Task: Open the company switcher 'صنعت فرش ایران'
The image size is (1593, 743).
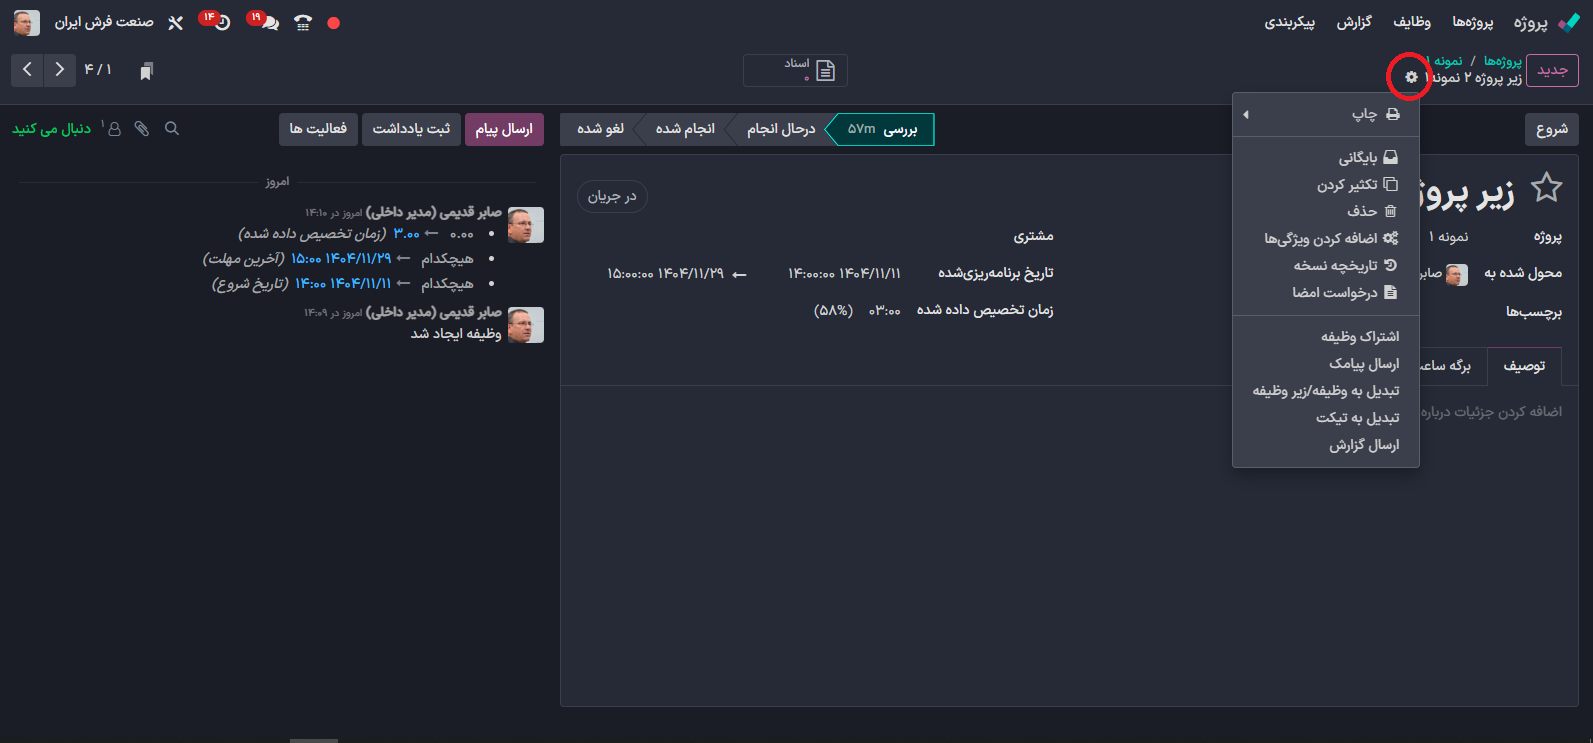Action: pyautogui.click(x=104, y=23)
